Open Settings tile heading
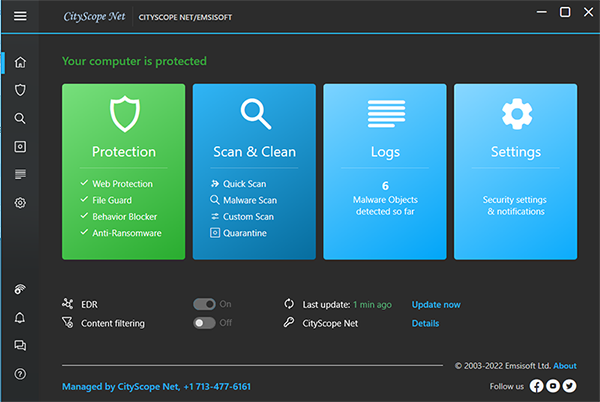Image resolution: width=600 pixels, height=402 pixels. point(516,152)
